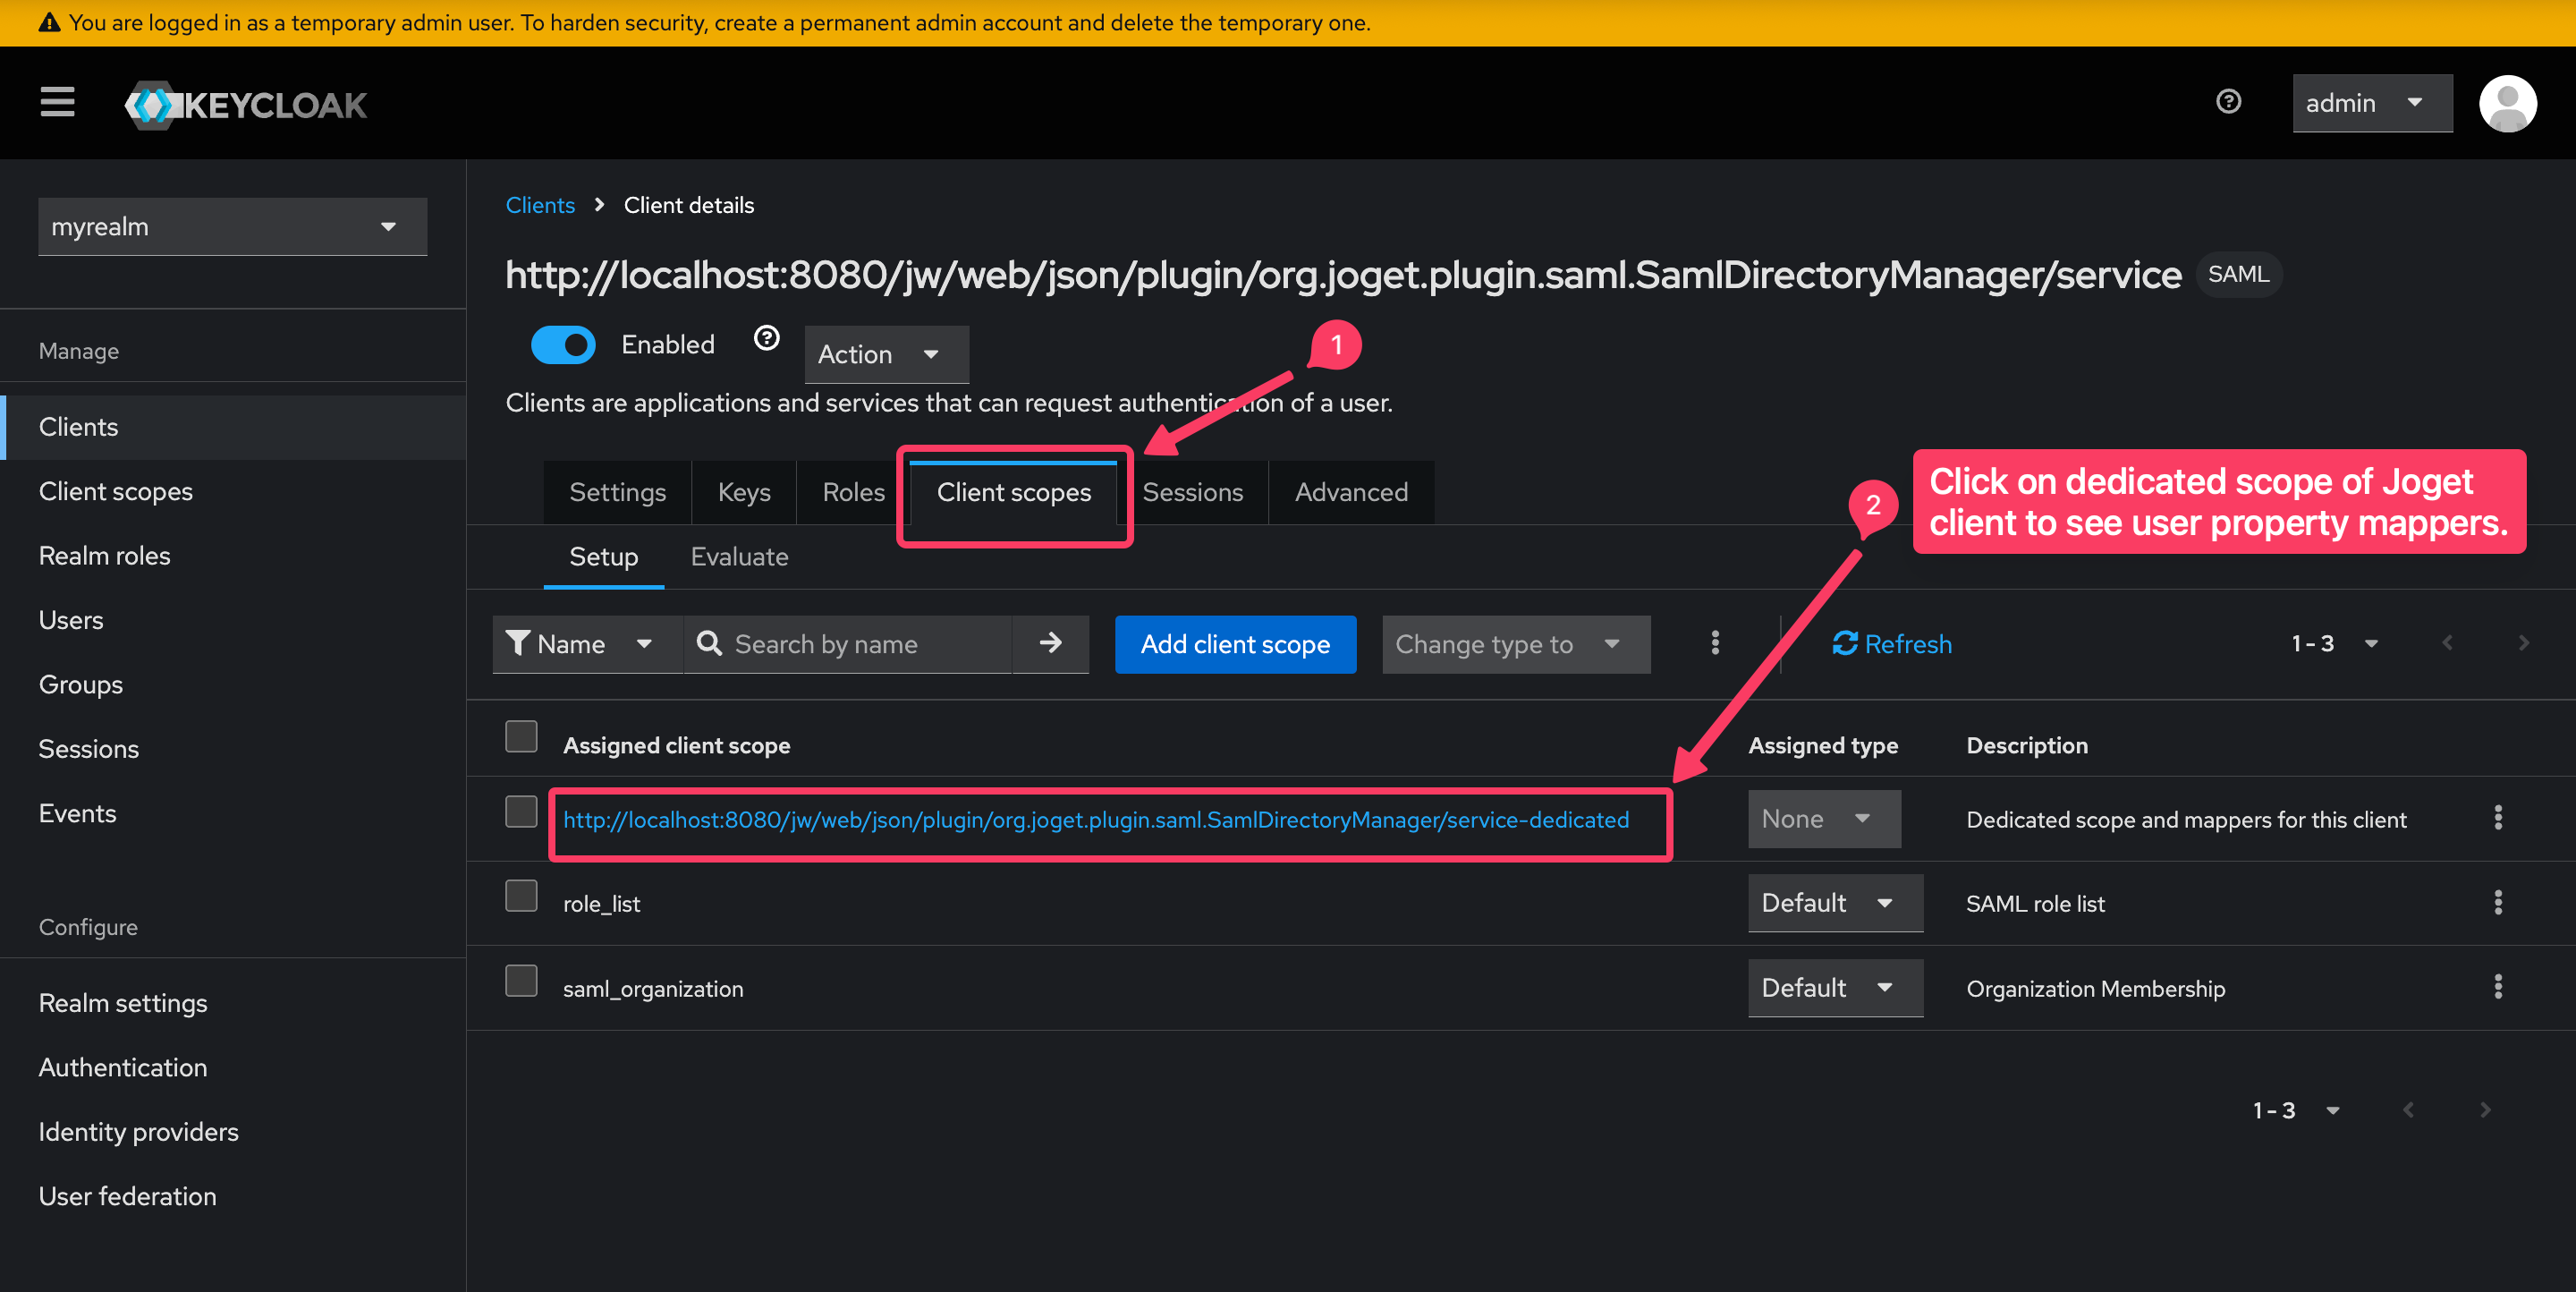
Task: Click the top pagination previous-page arrow
Action: 2447,643
